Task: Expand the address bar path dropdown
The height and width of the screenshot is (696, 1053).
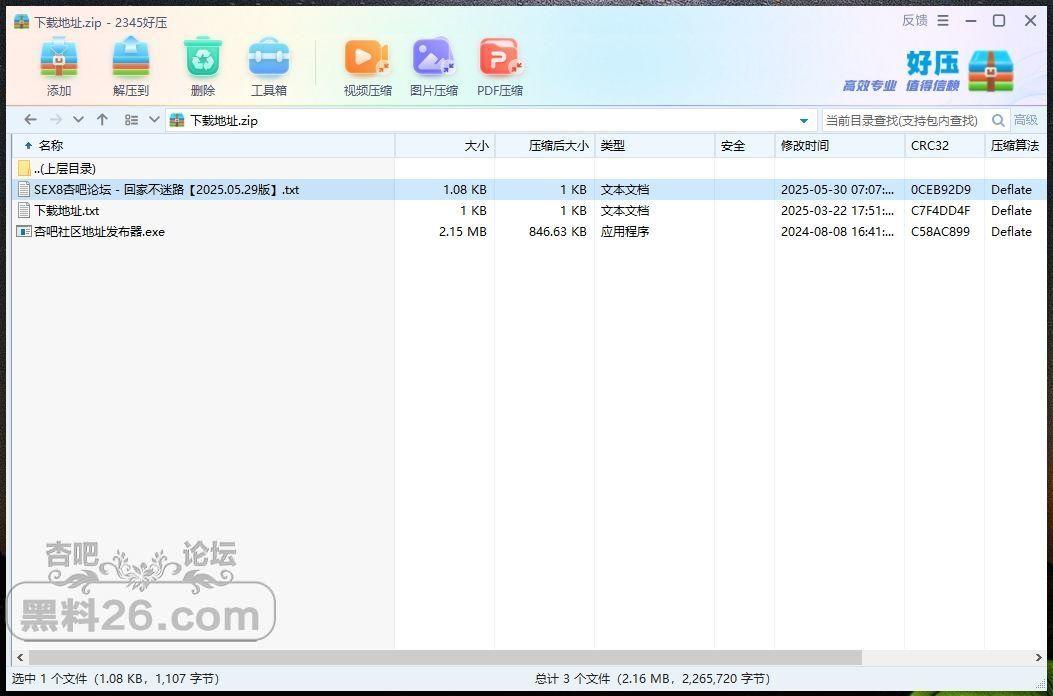Action: pyautogui.click(x=804, y=121)
